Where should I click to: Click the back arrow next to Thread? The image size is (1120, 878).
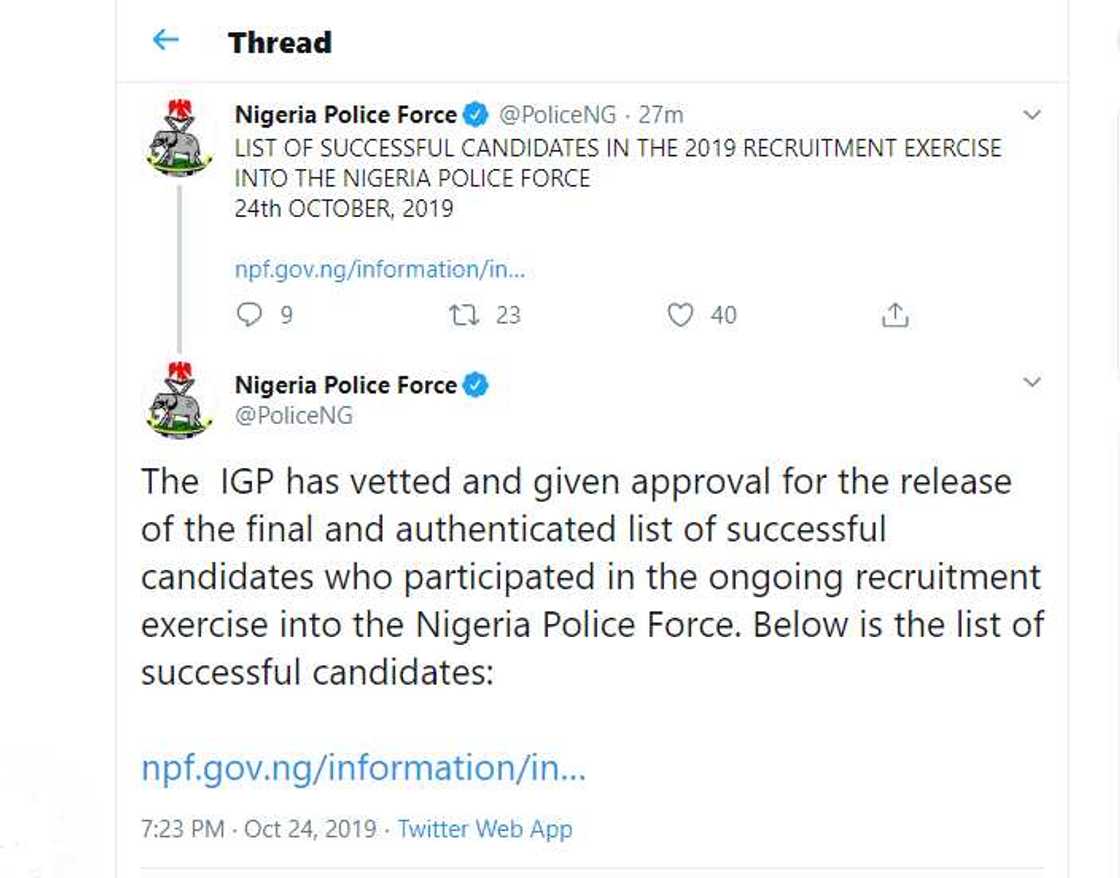165,40
